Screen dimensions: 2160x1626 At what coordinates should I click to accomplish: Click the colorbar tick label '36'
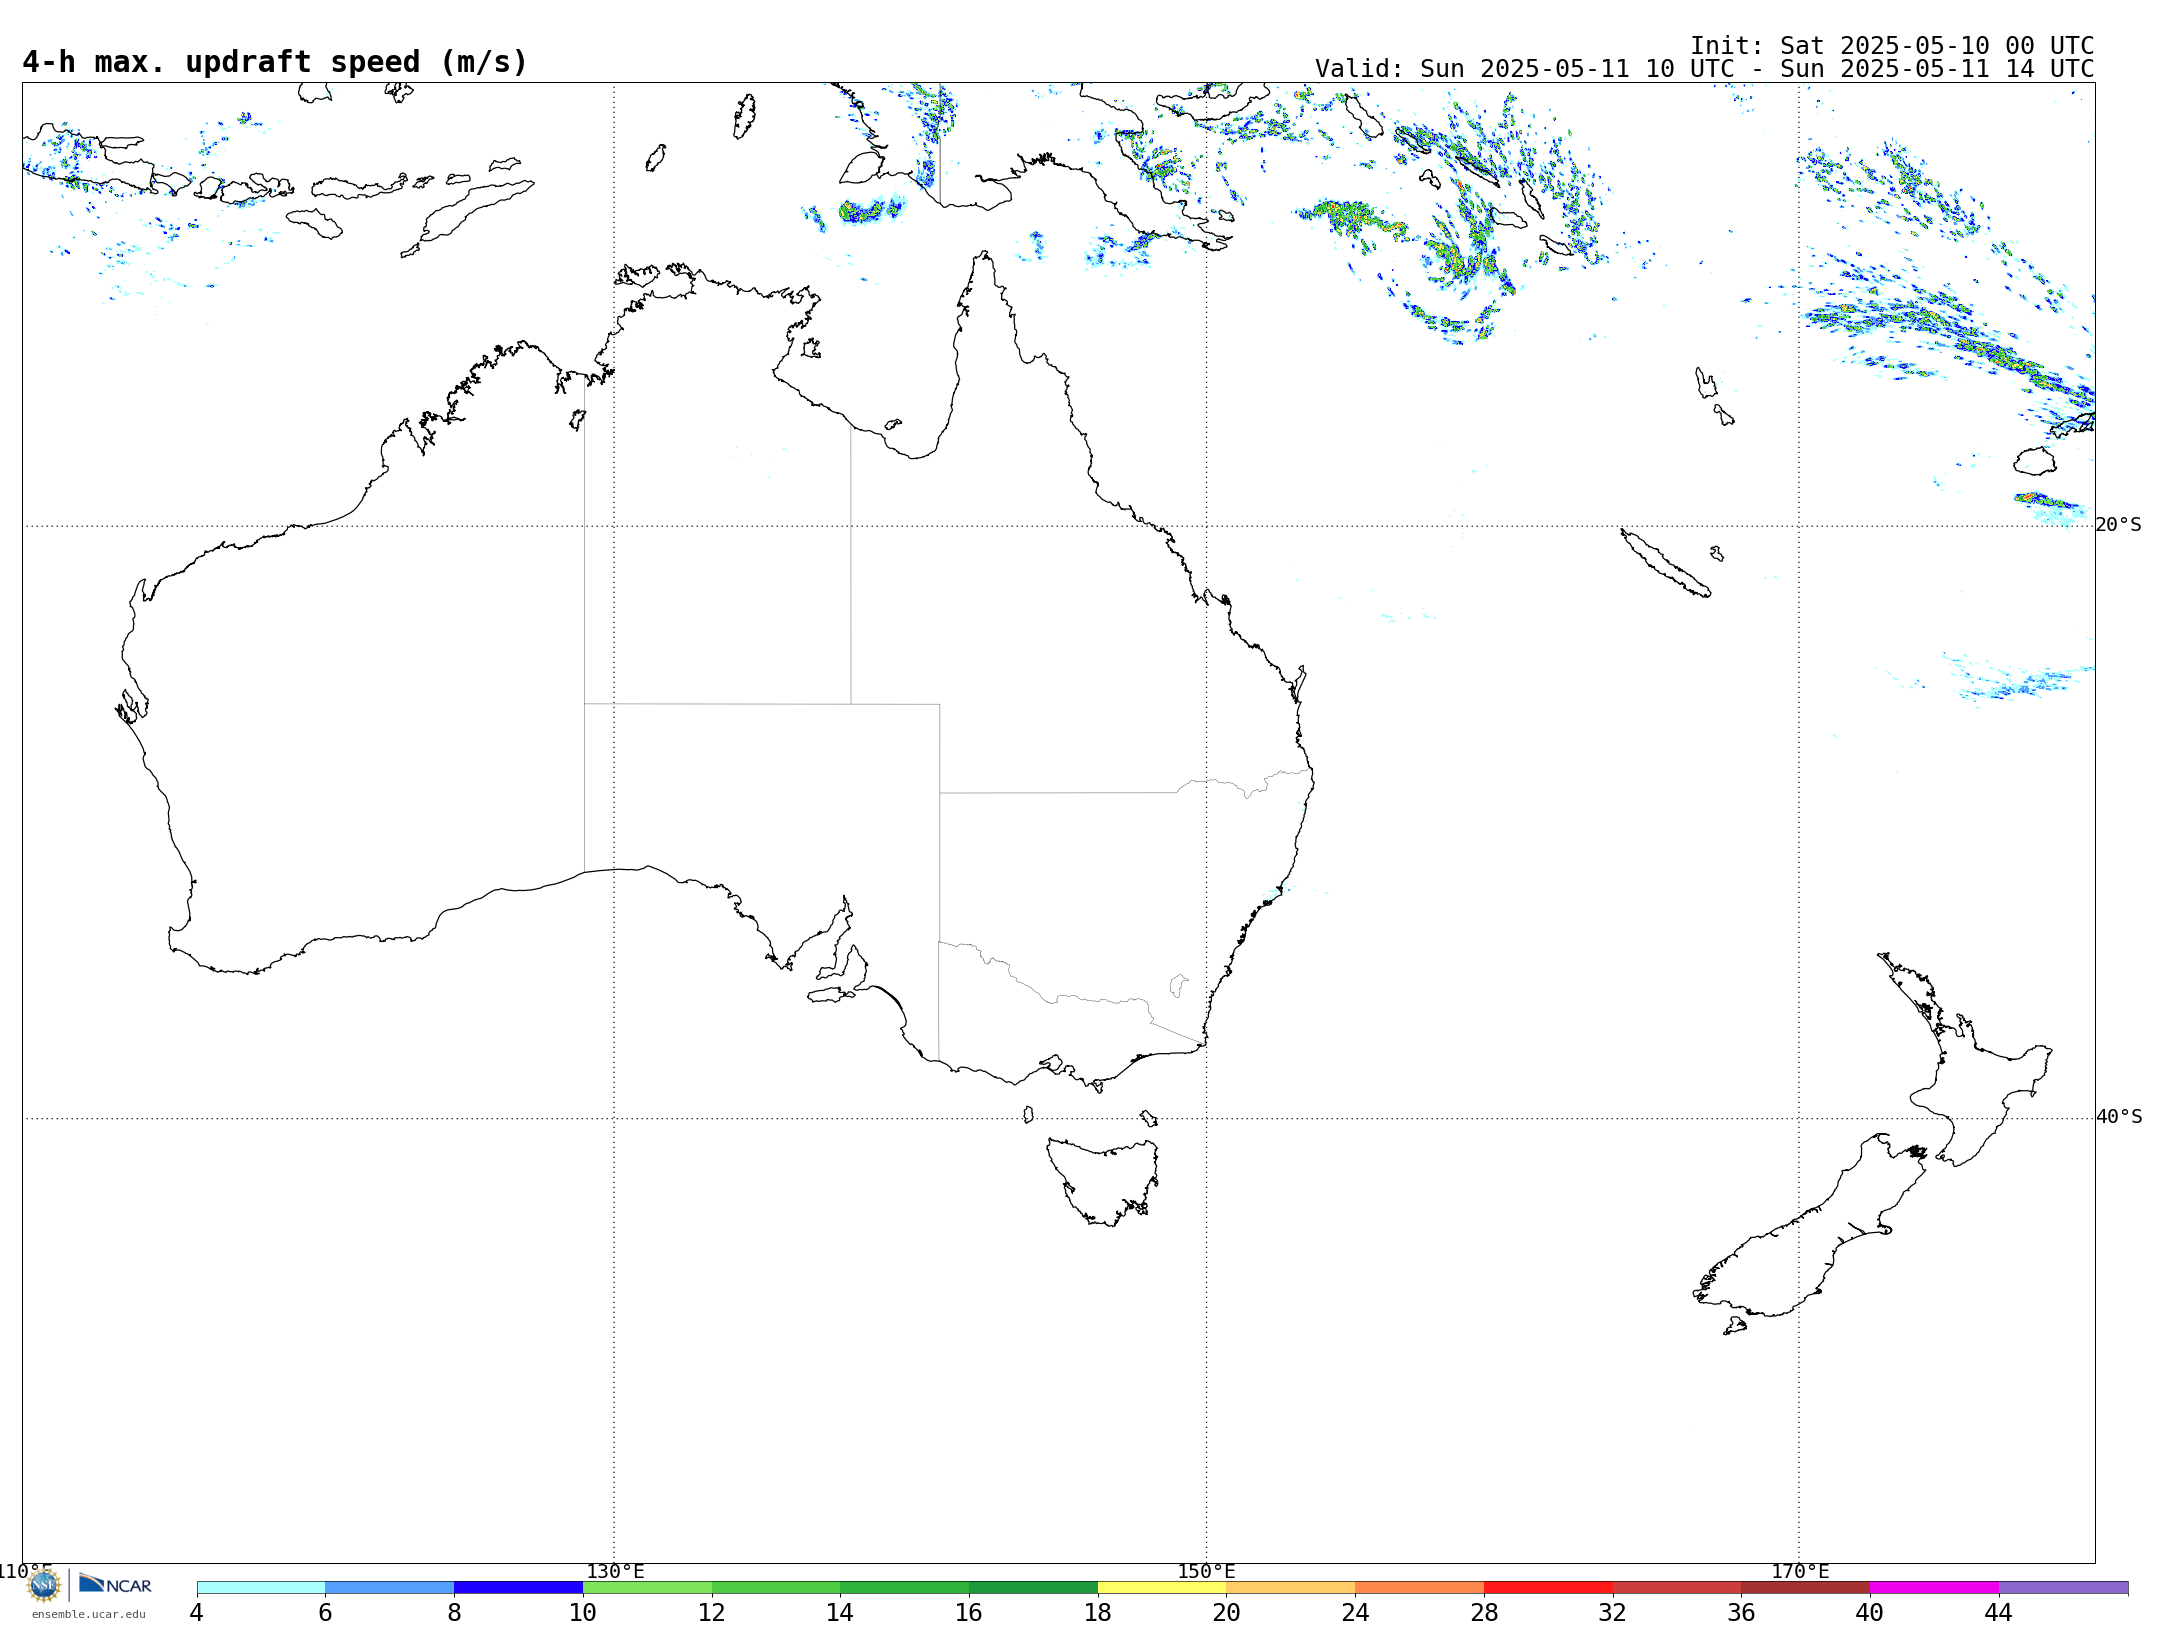click(1741, 1612)
